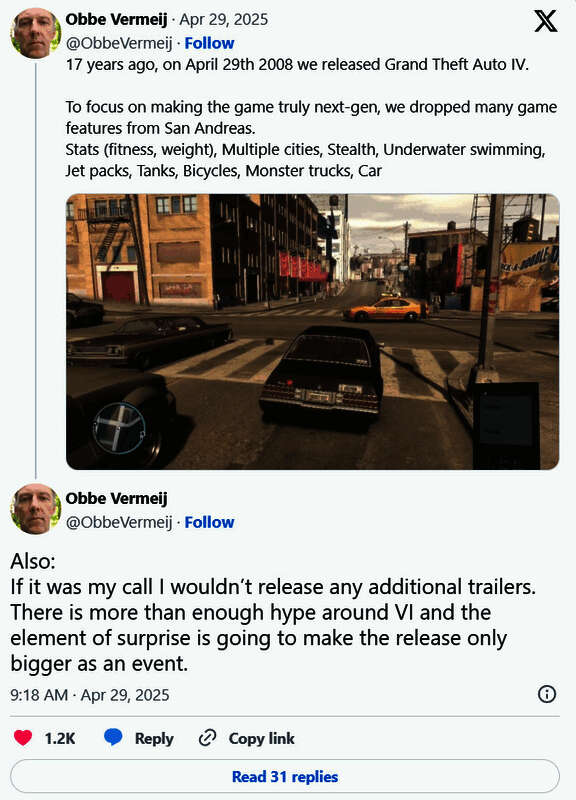
Task: Open the Apr 29, 2025 date link at top
Action: click(x=223, y=20)
